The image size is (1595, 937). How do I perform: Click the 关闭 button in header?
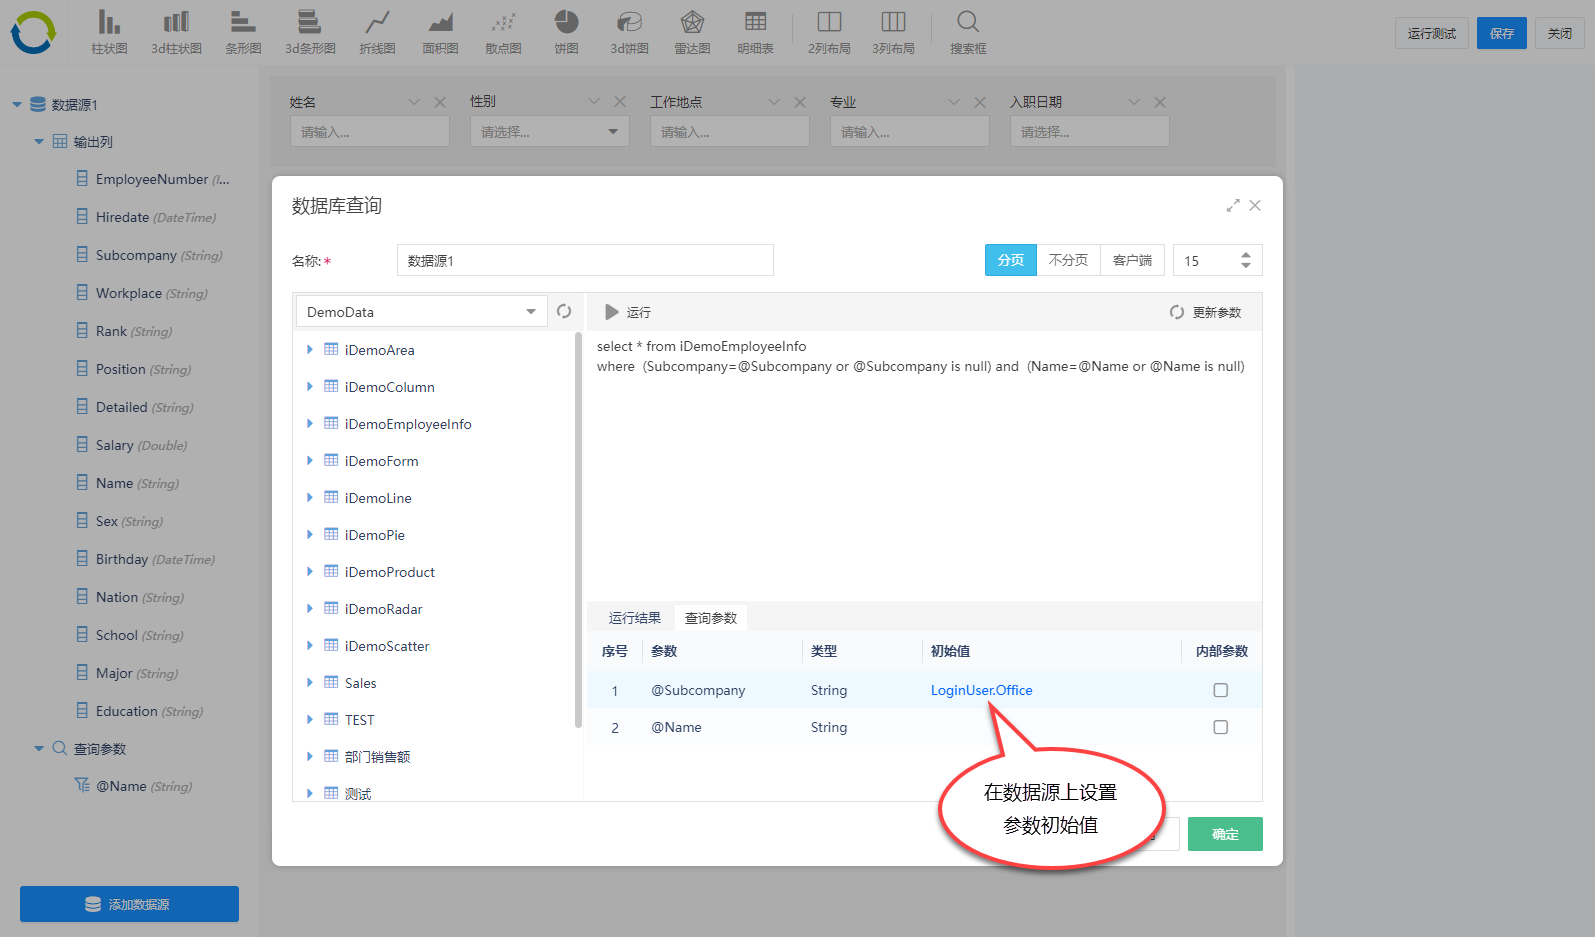click(1560, 33)
